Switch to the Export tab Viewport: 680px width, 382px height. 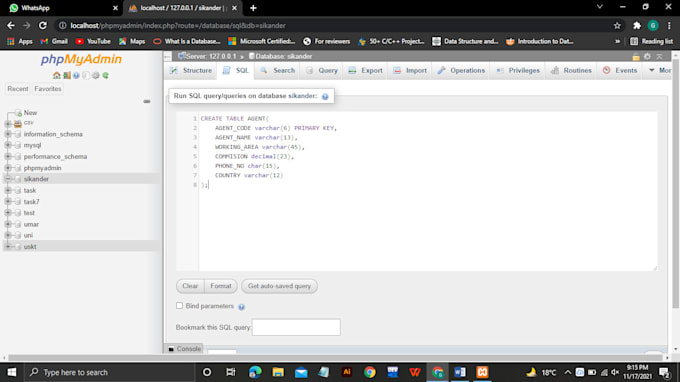(366, 70)
